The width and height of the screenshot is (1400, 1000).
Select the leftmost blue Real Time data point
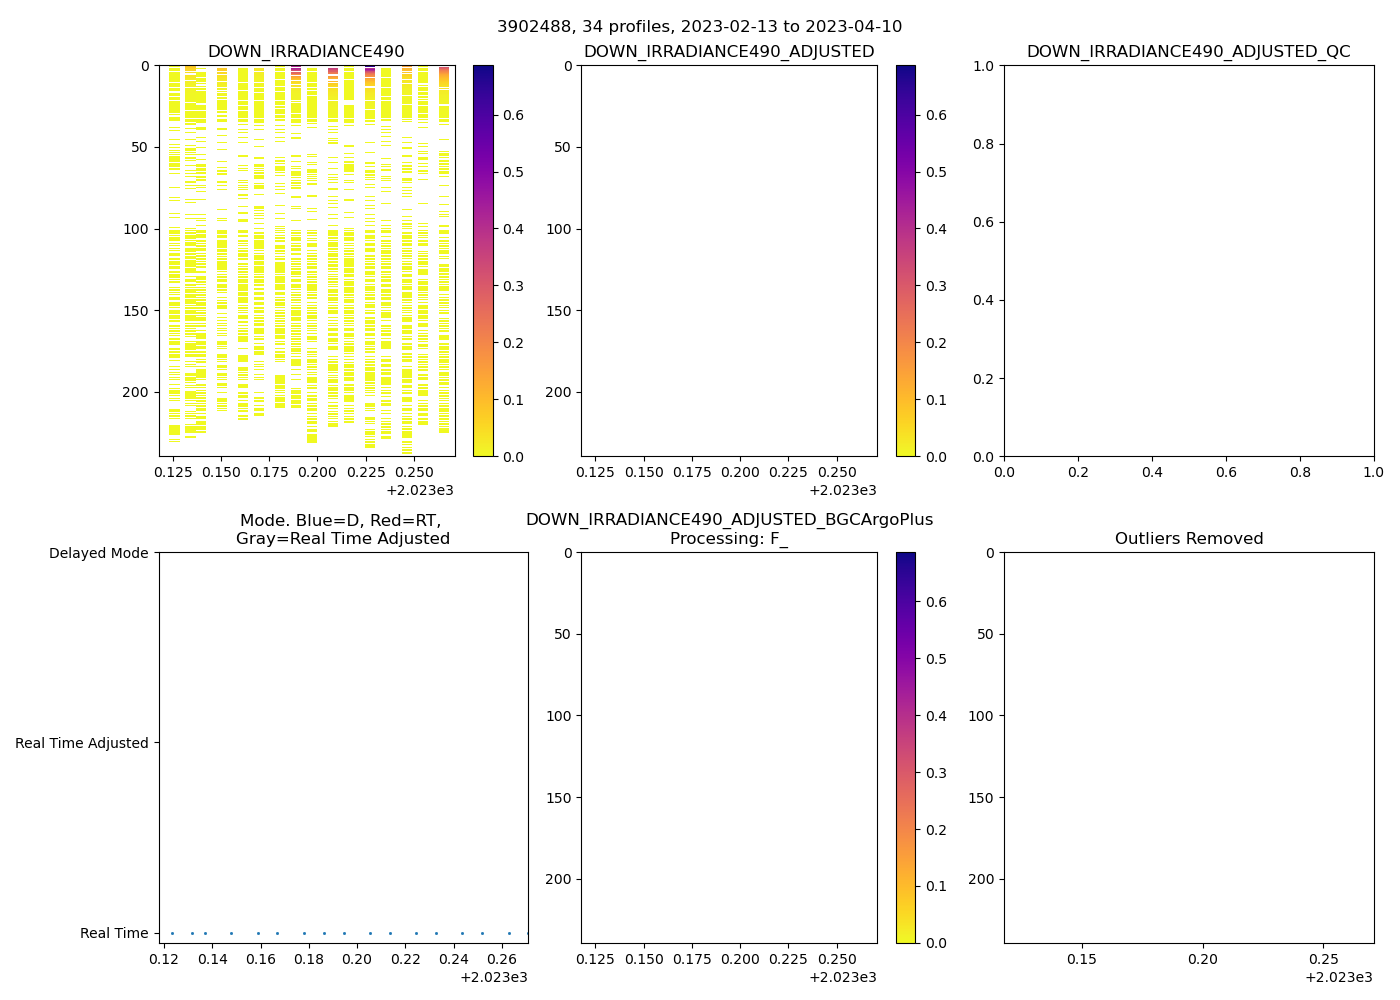[172, 933]
